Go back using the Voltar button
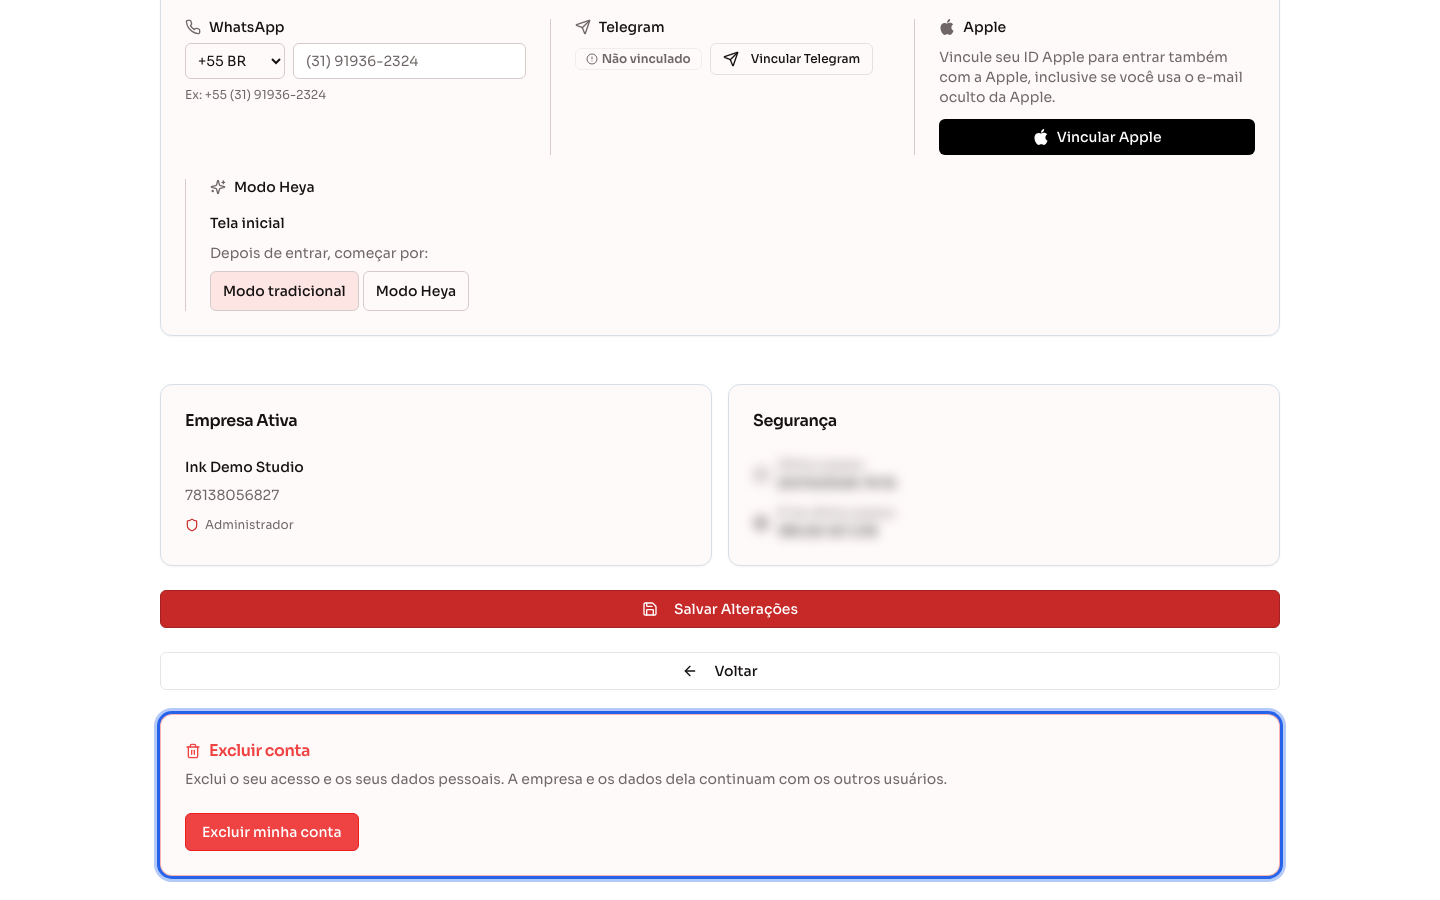This screenshot has width=1440, height=900. coord(720,671)
